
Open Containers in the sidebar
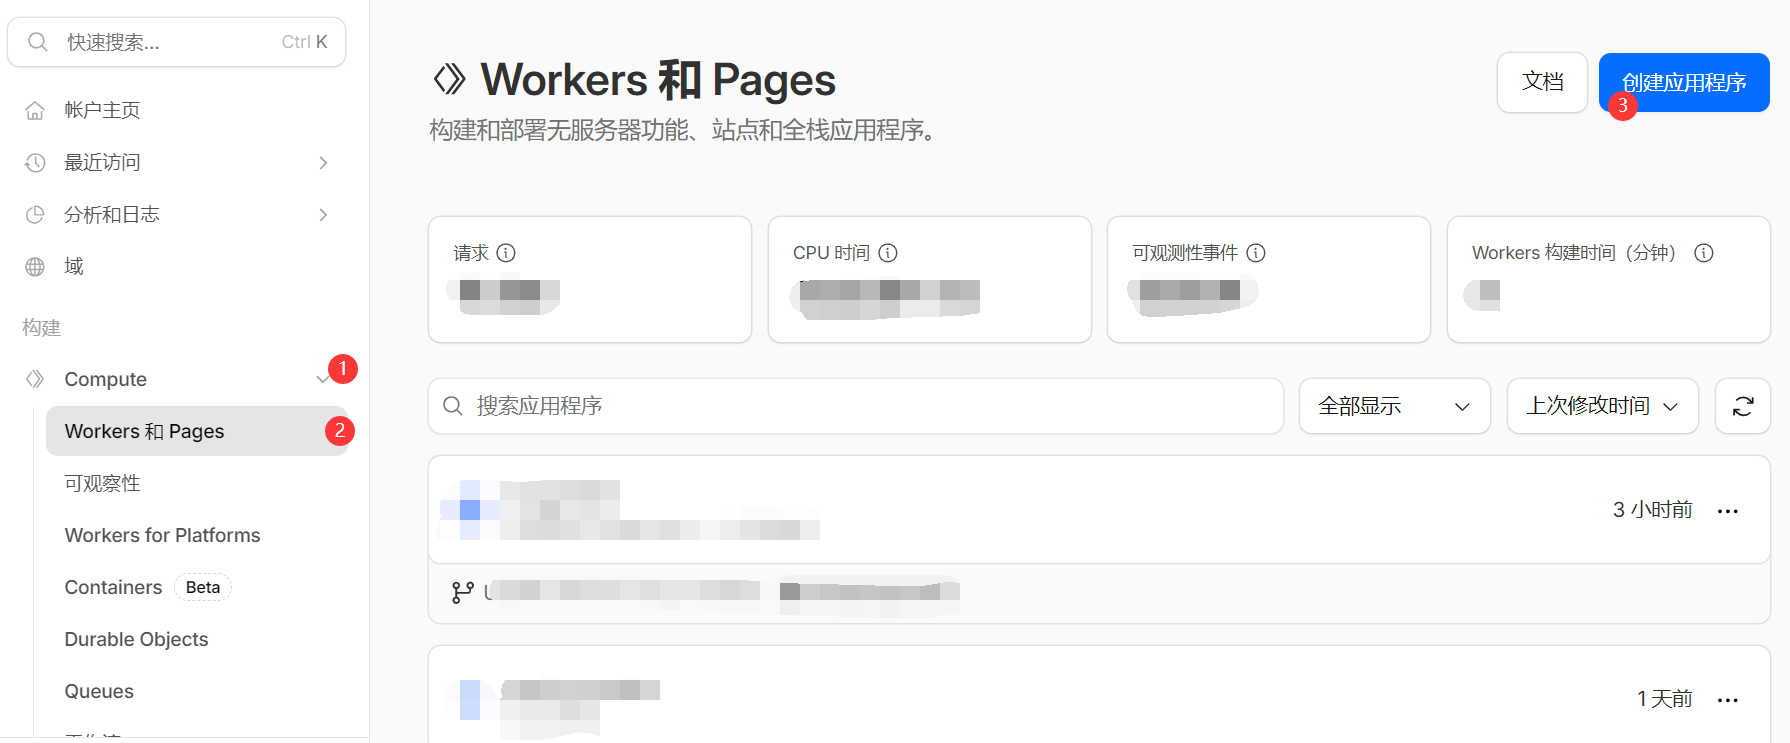[x=113, y=587]
